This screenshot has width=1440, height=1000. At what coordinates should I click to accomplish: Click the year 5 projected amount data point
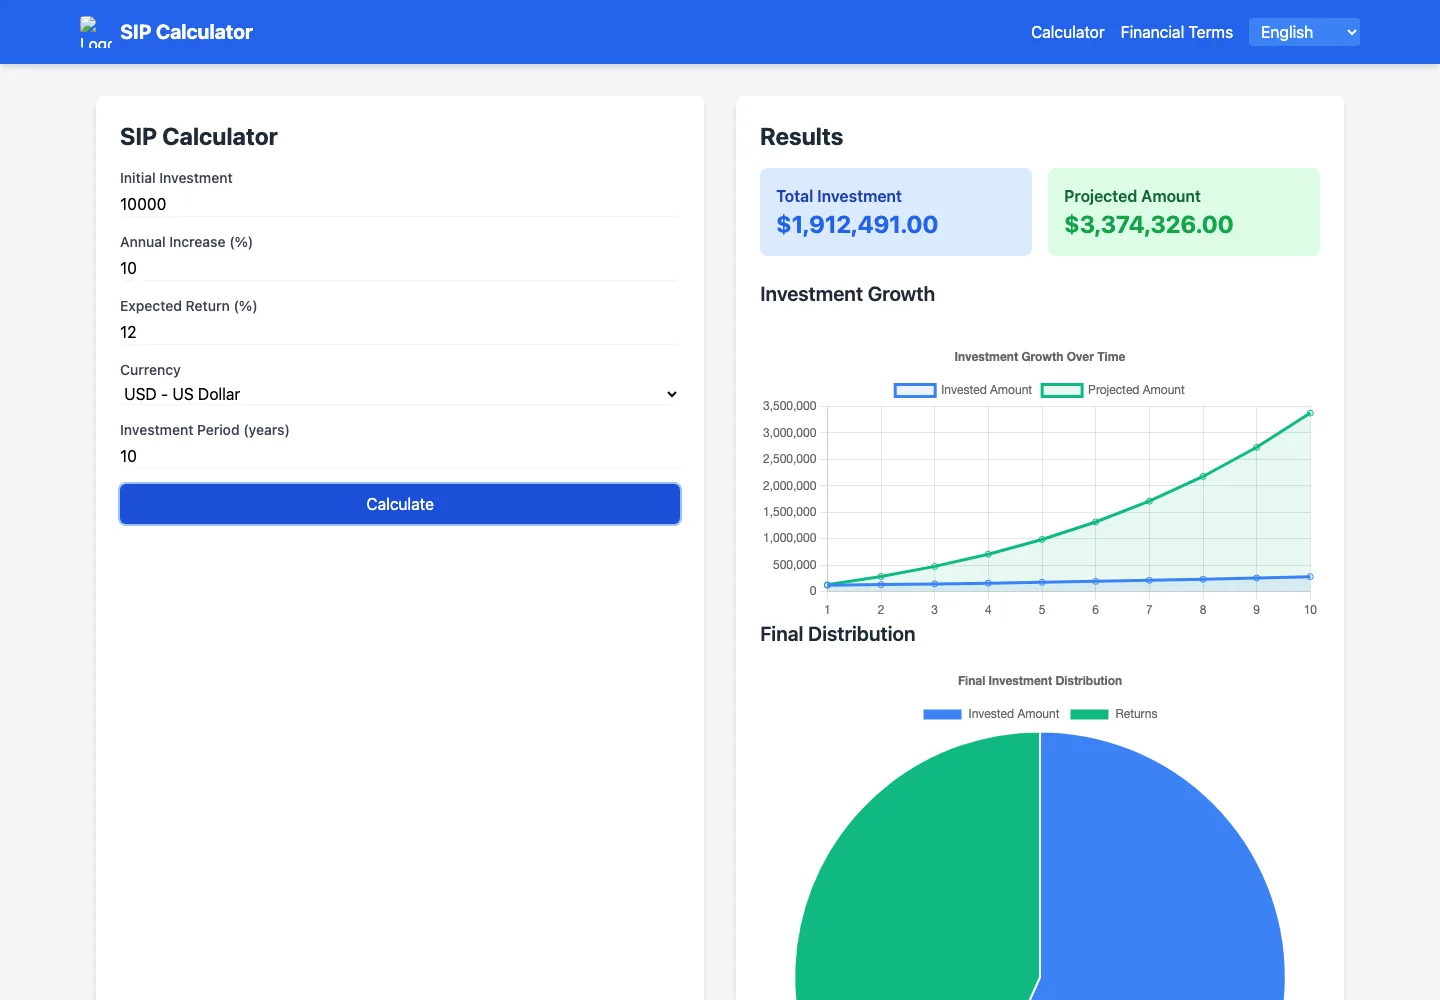pos(1042,540)
